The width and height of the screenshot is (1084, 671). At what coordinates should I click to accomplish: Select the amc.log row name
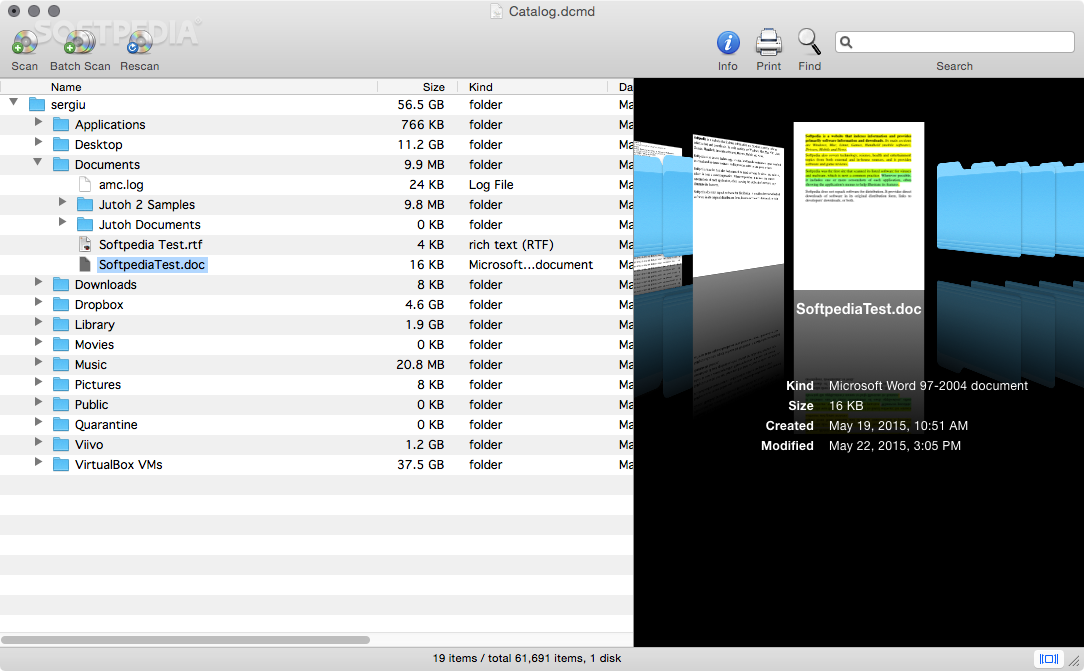pyautogui.click(x=121, y=185)
